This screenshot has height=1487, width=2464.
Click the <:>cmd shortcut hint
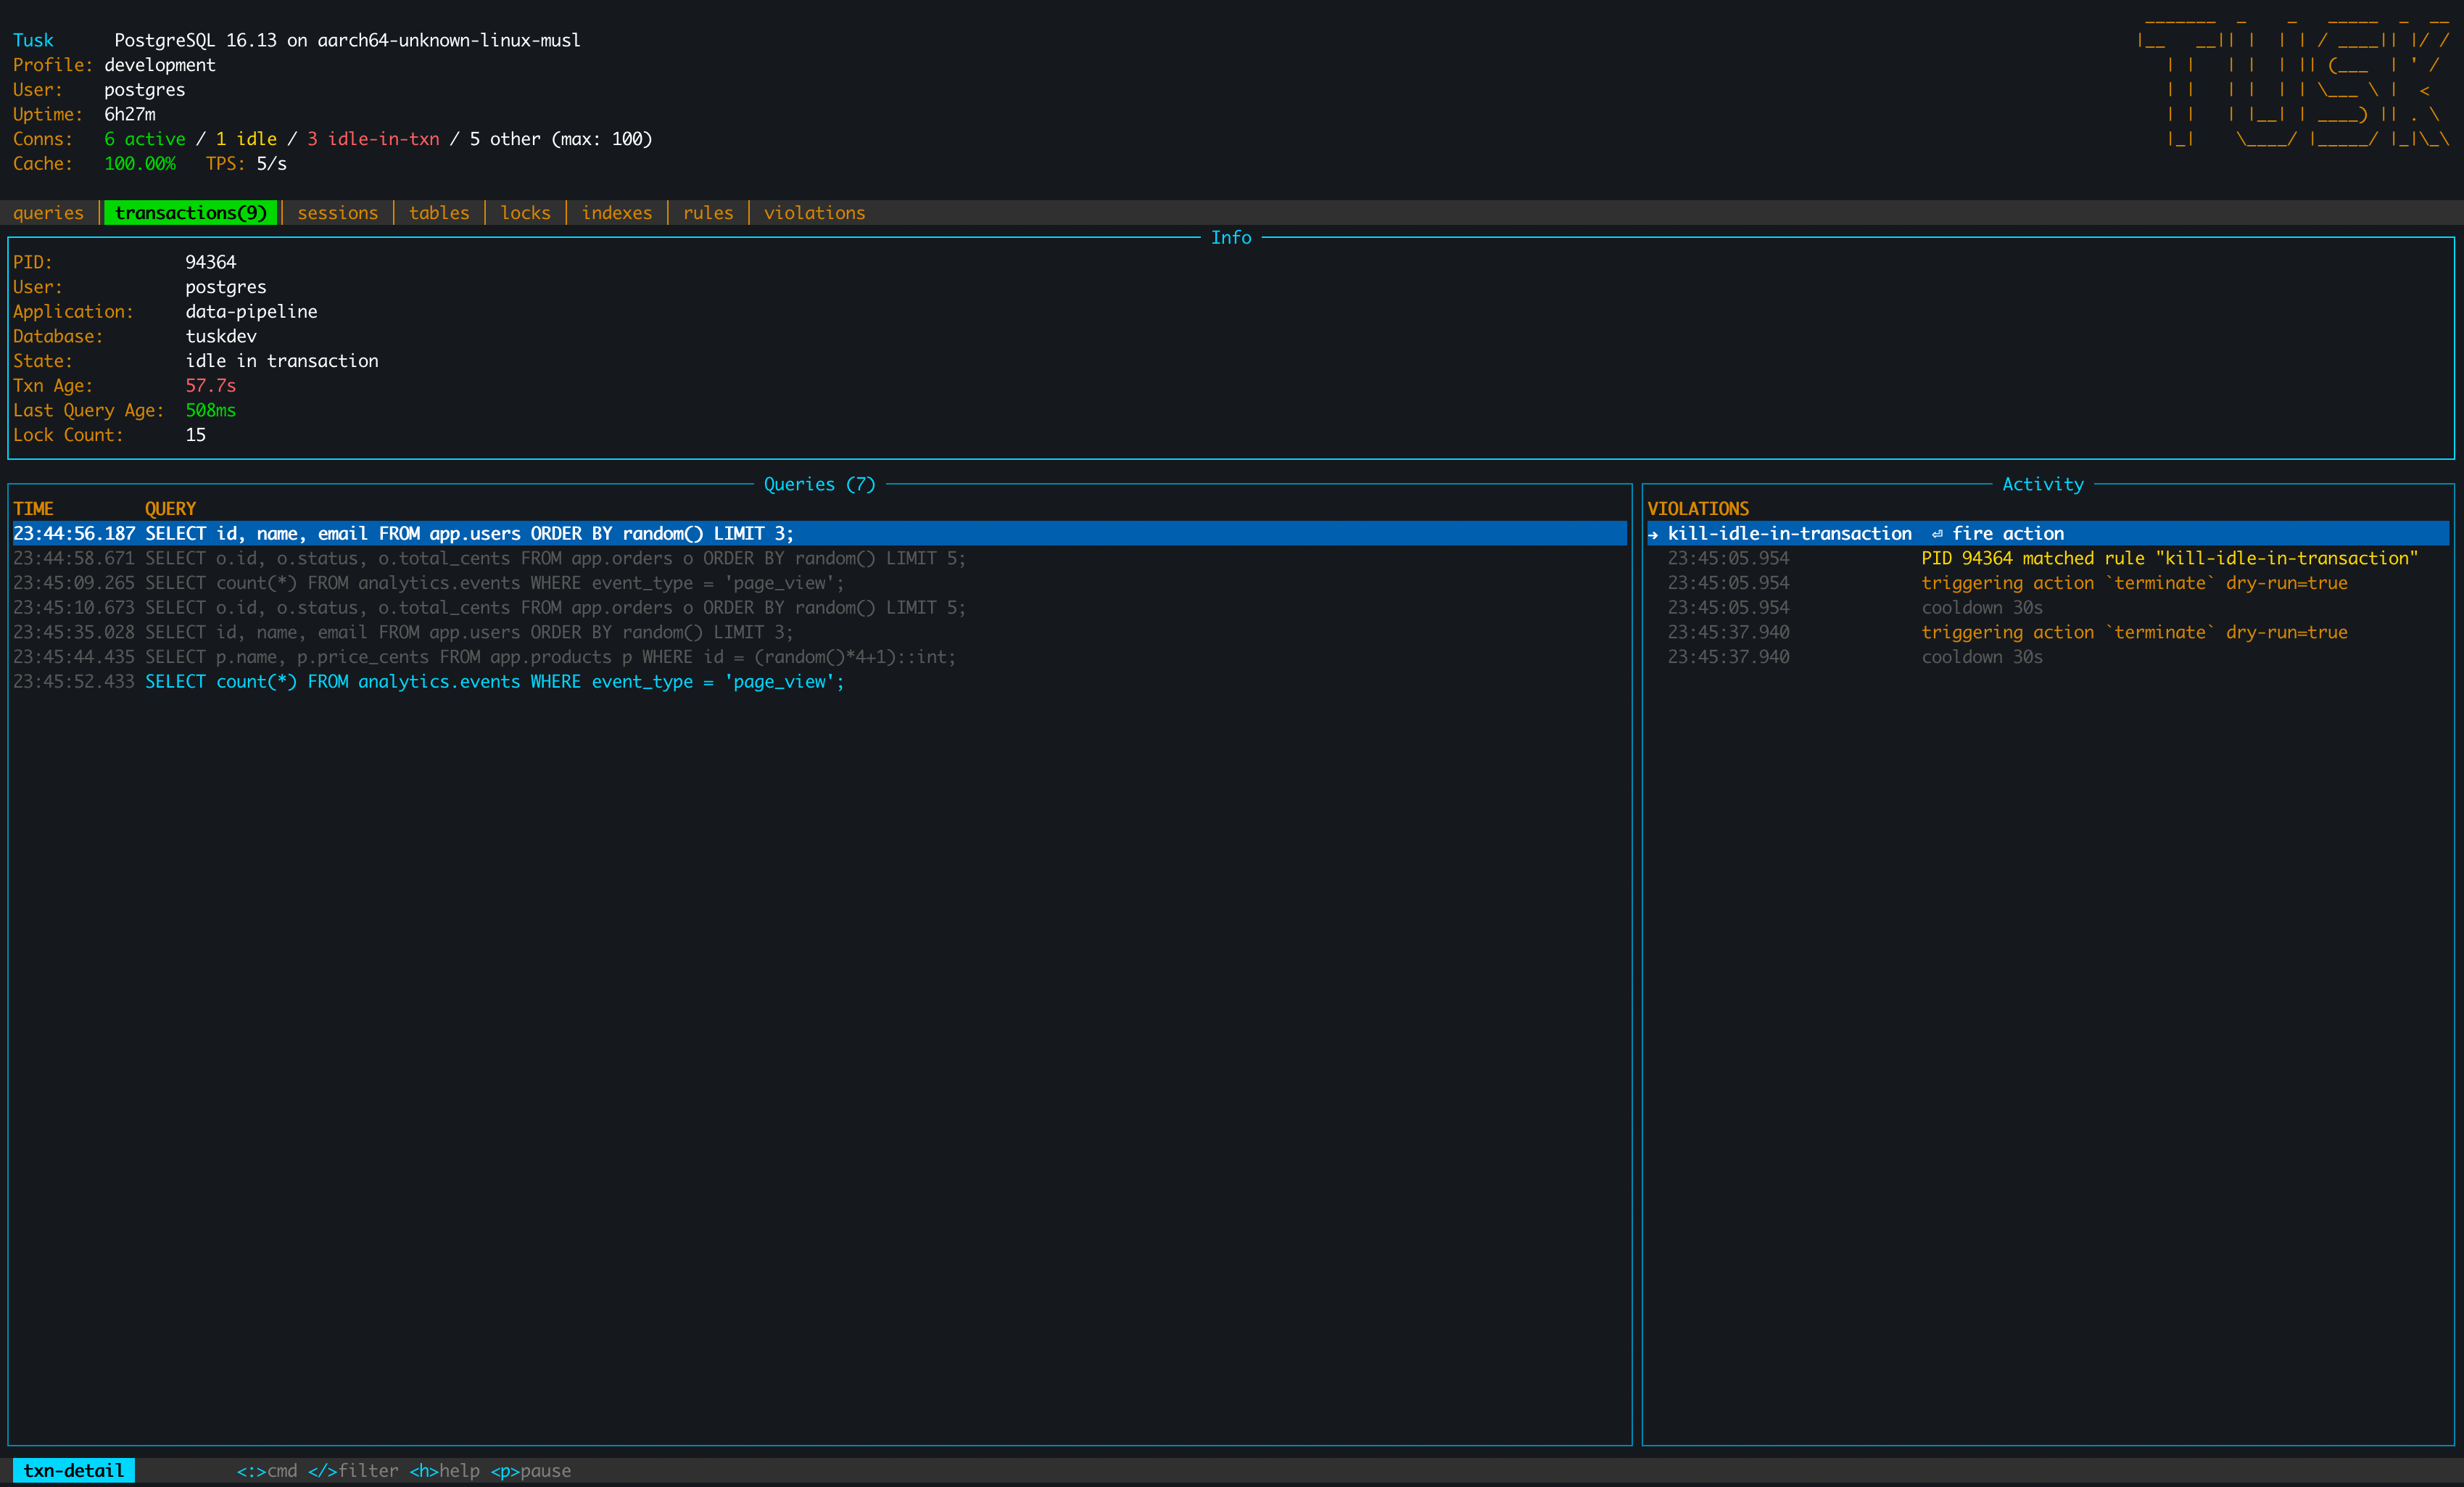(x=267, y=1471)
